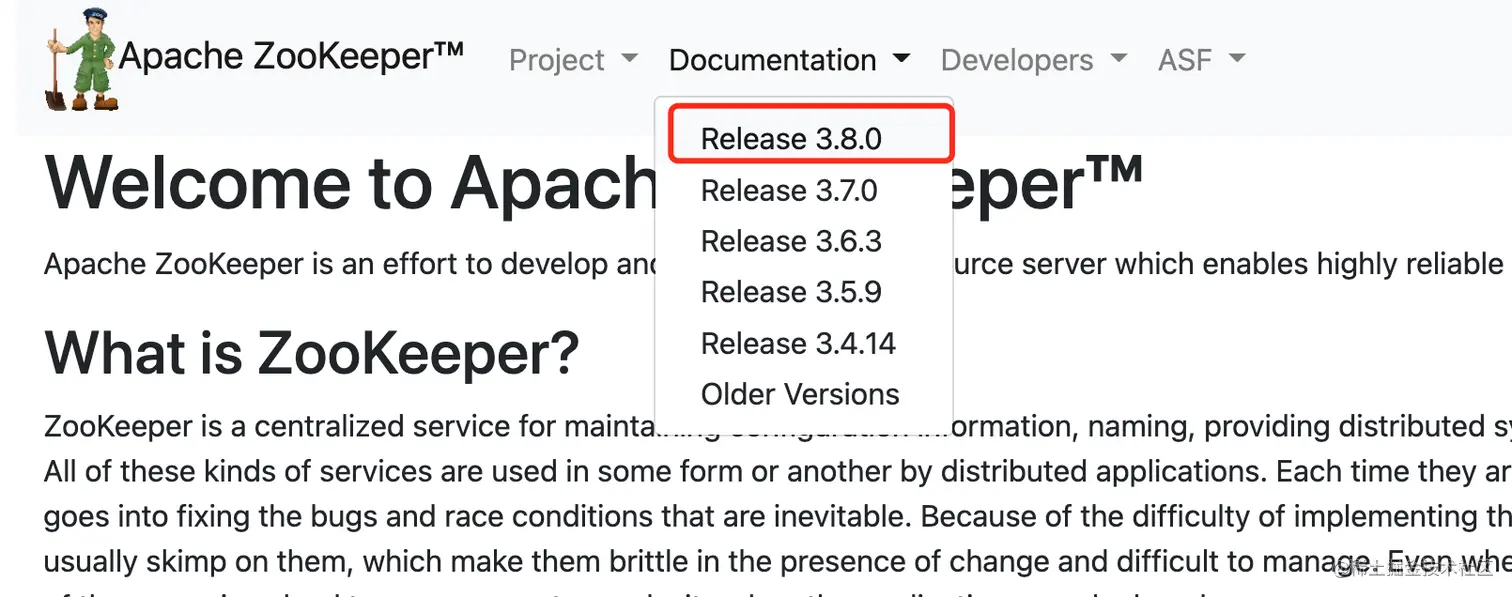This screenshot has height=597, width=1512.
Task: Go to Release 3.5.9 documentation
Action: point(791,292)
